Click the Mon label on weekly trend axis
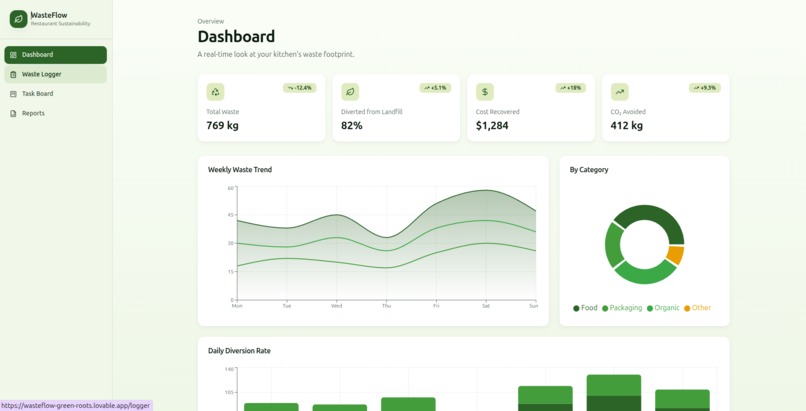This screenshot has height=411, width=806. coord(237,306)
